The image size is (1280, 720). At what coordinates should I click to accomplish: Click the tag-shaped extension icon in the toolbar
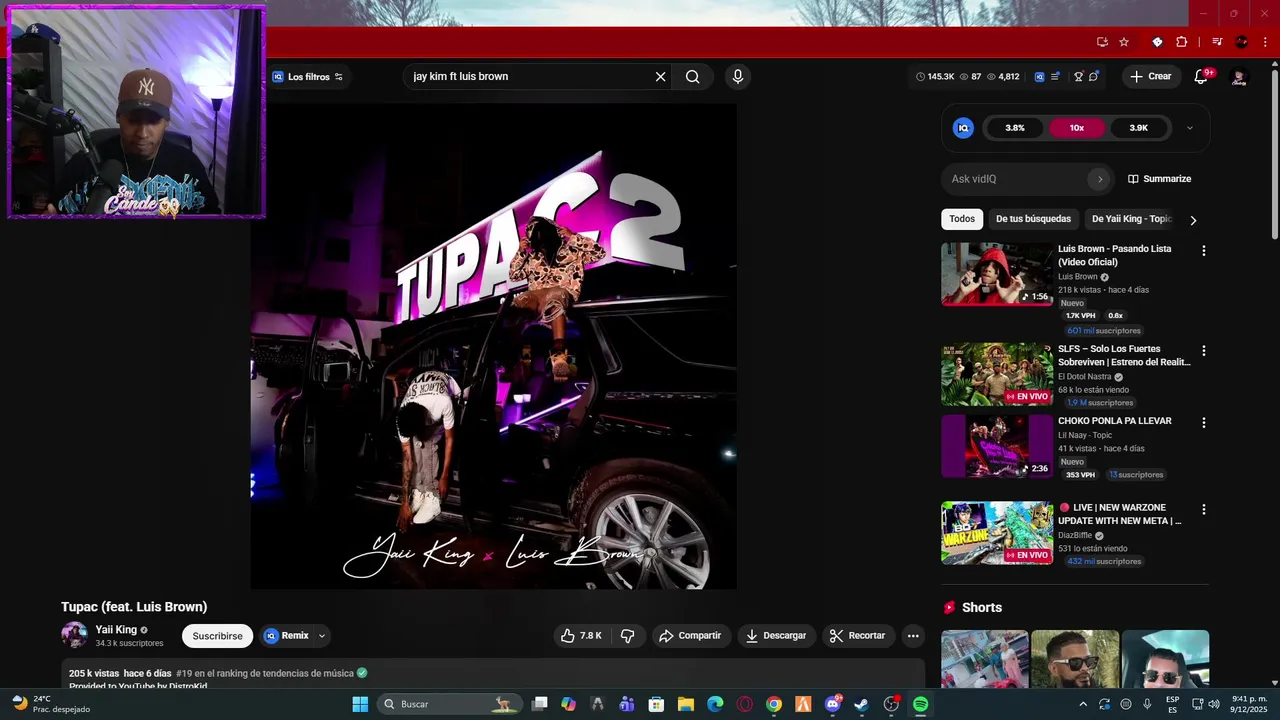tap(1157, 42)
